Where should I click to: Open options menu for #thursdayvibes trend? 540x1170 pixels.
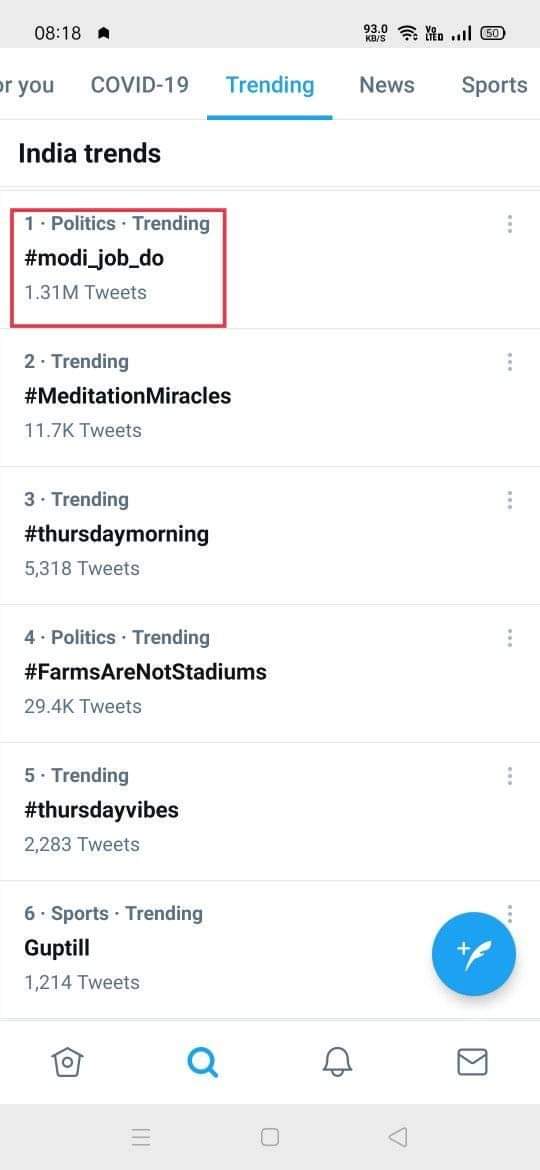tap(509, 776)
